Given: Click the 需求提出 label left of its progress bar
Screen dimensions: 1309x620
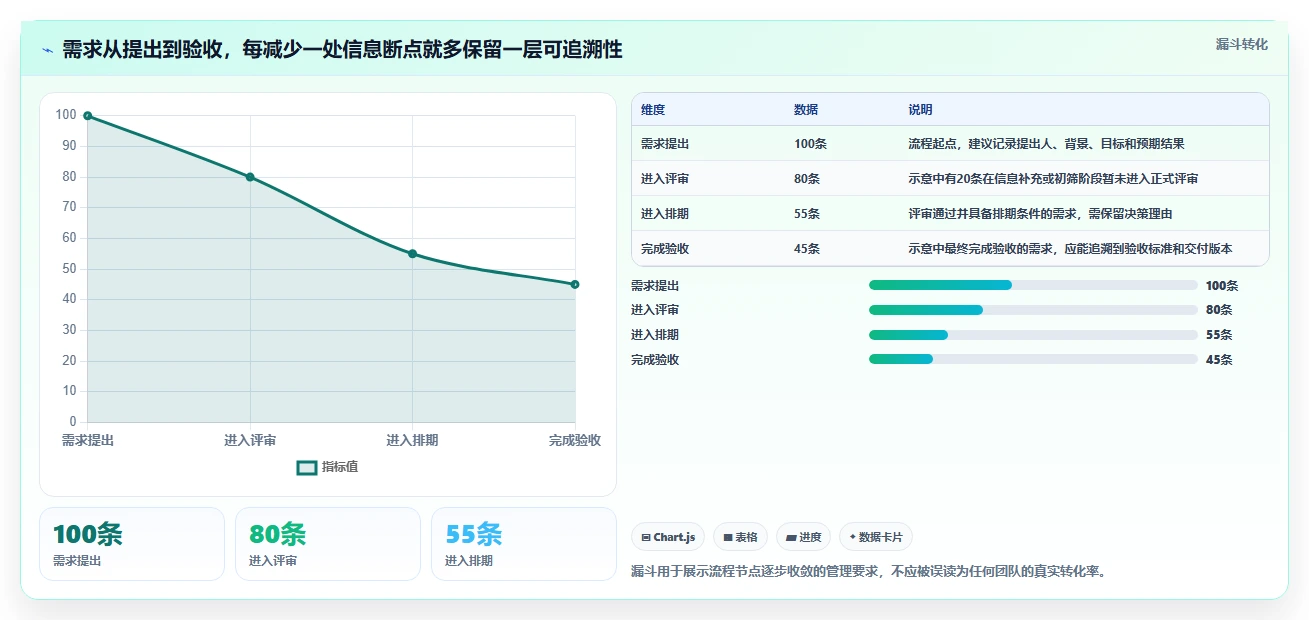Looking at the screenshot, I should [x=655, y=286].
